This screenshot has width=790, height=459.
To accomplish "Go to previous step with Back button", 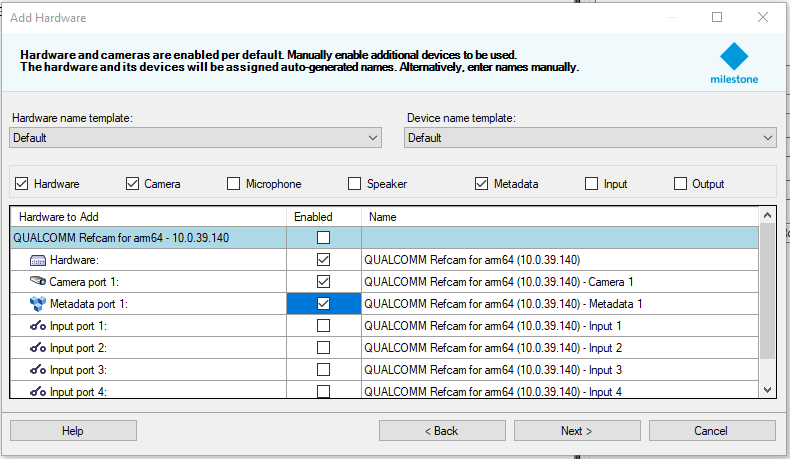I will [442, 431].
